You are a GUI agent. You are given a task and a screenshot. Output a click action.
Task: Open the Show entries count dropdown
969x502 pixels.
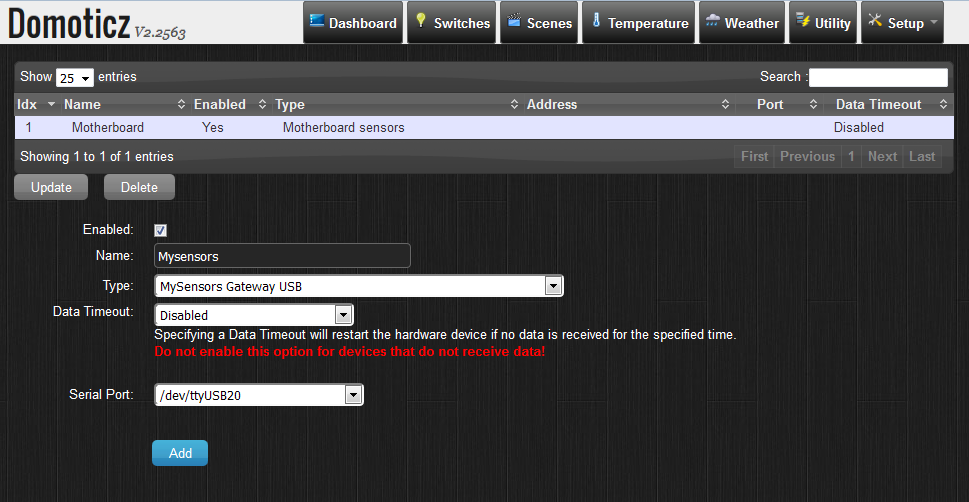click(74, 78)
